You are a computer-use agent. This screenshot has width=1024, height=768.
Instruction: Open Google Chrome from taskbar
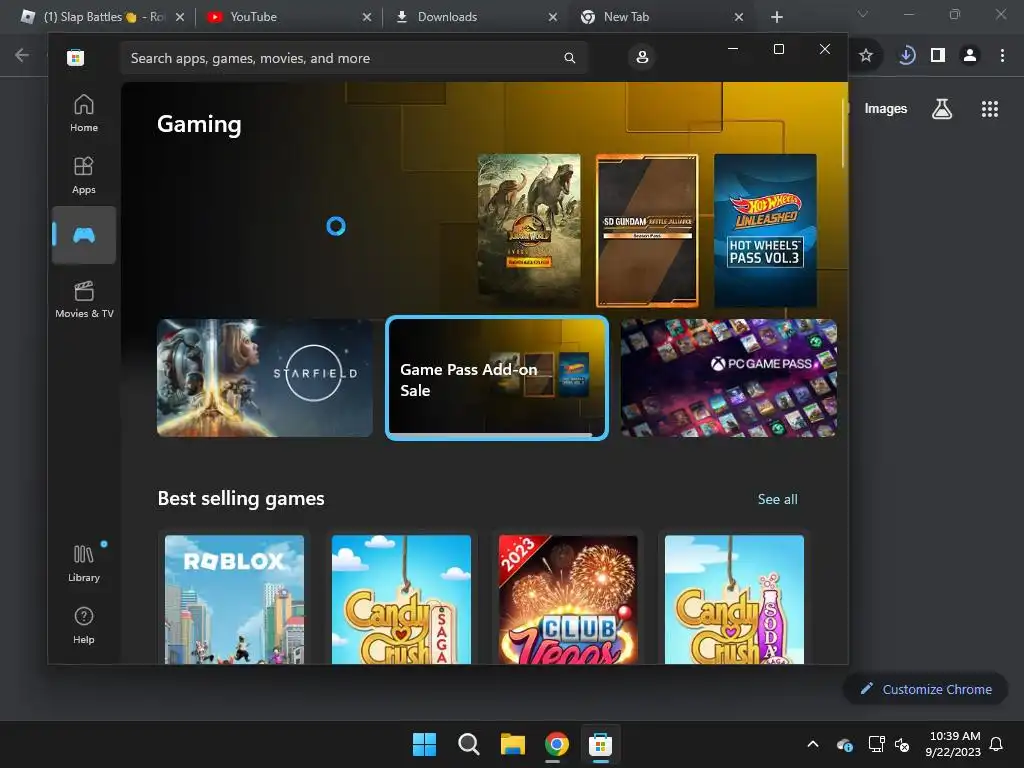556,744
